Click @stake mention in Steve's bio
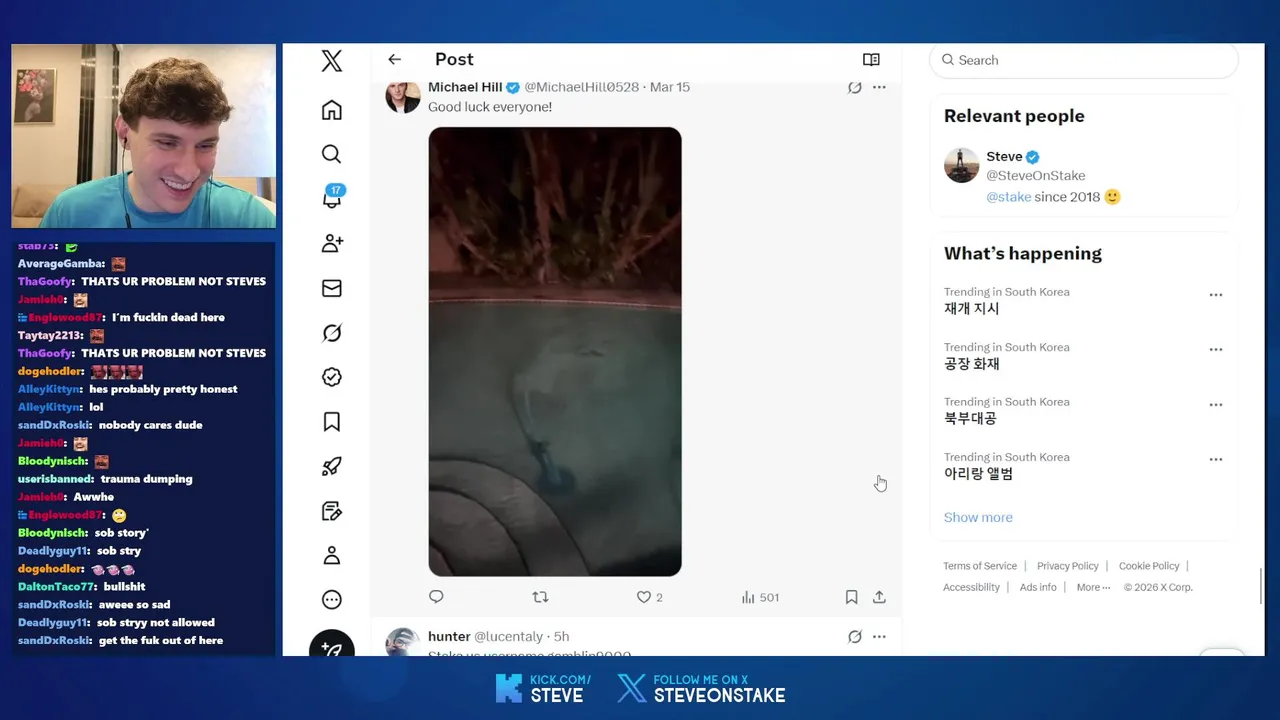Screen dimensions: 1280x720 [x=1009, y=197]
